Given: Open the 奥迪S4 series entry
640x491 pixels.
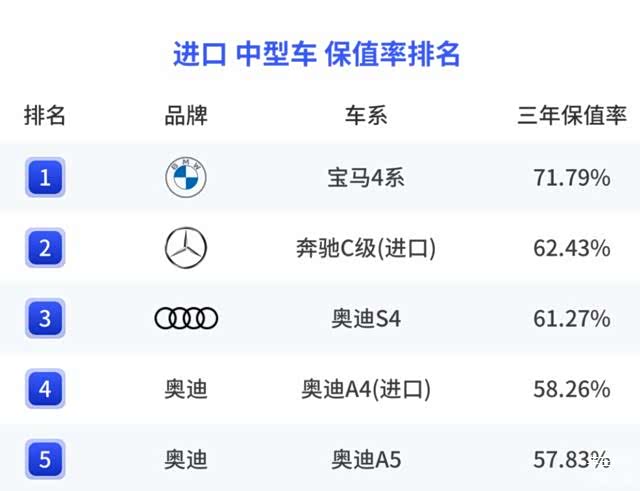Looking at the screenshot, I should pos(366,319).
